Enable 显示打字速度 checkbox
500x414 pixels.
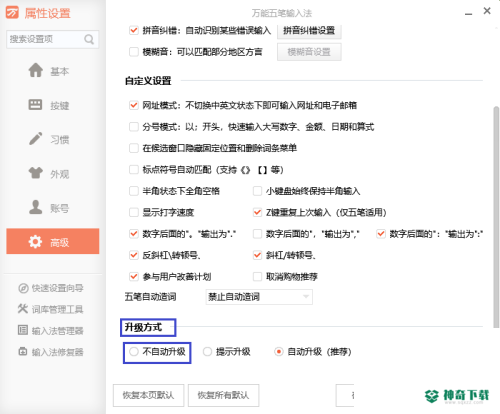pos(134,212)
